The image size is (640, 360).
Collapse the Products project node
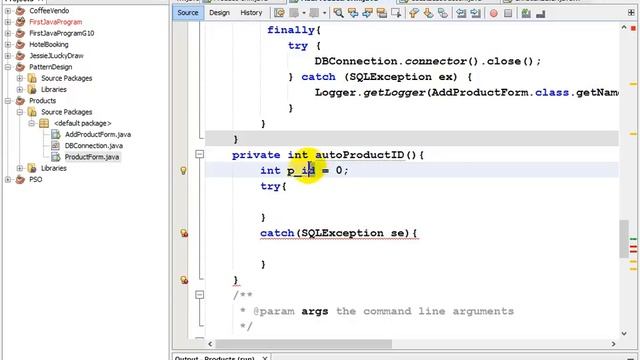coord(8,100)
